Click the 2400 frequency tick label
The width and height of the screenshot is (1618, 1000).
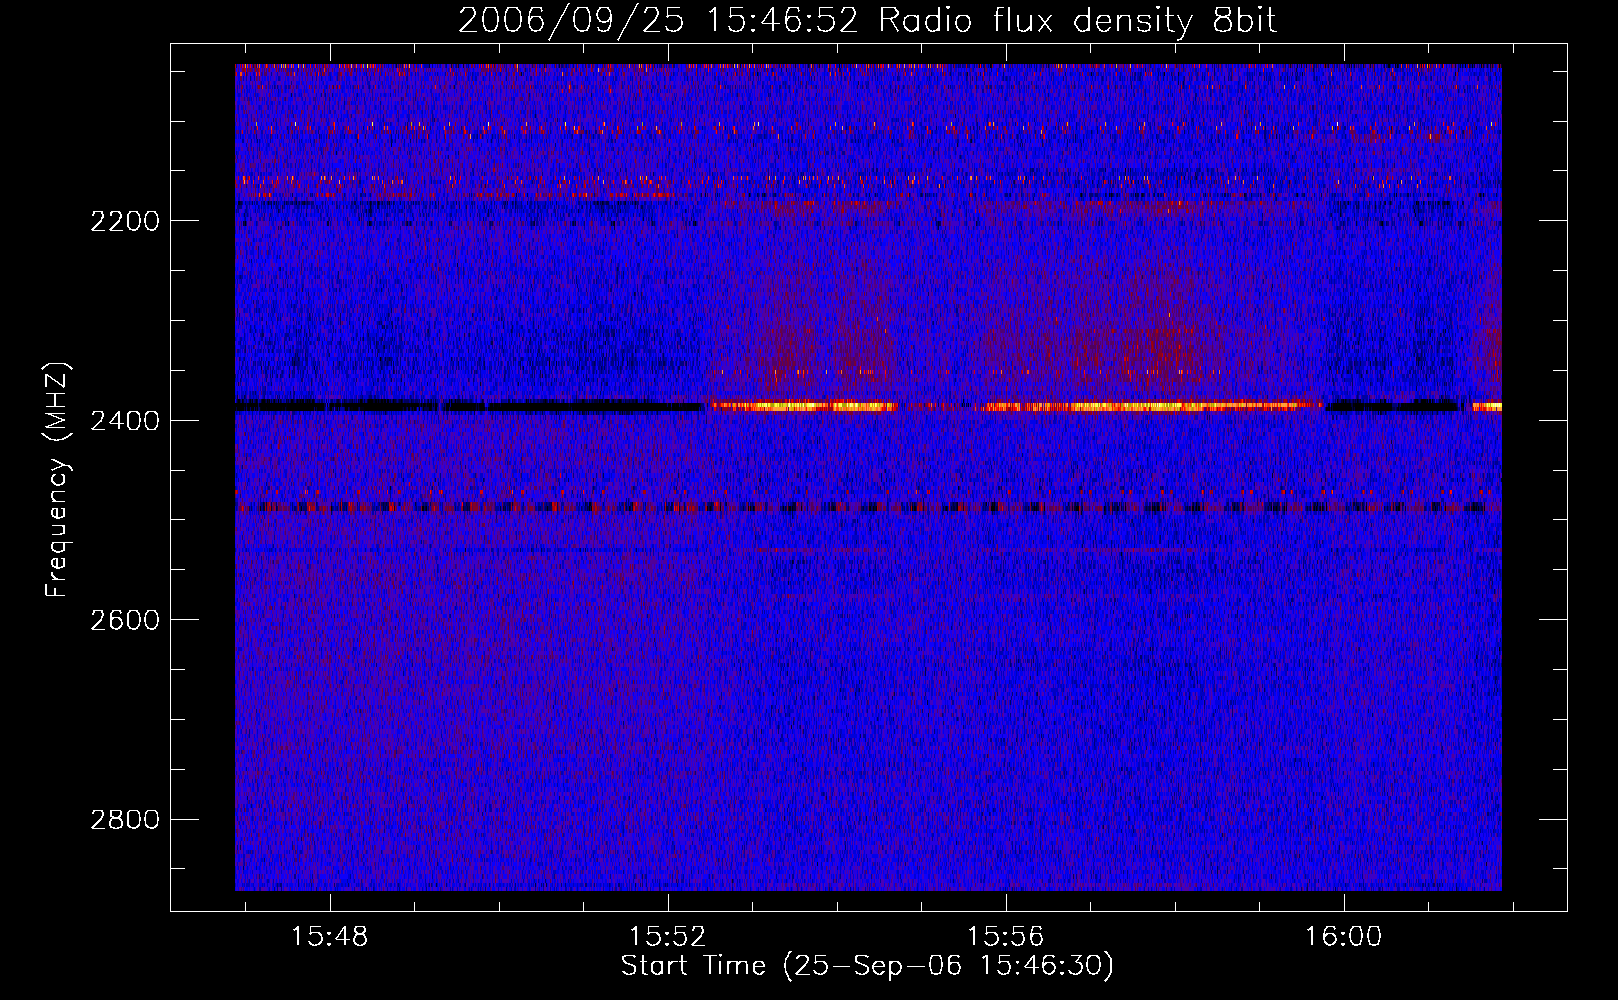(125, 421)
